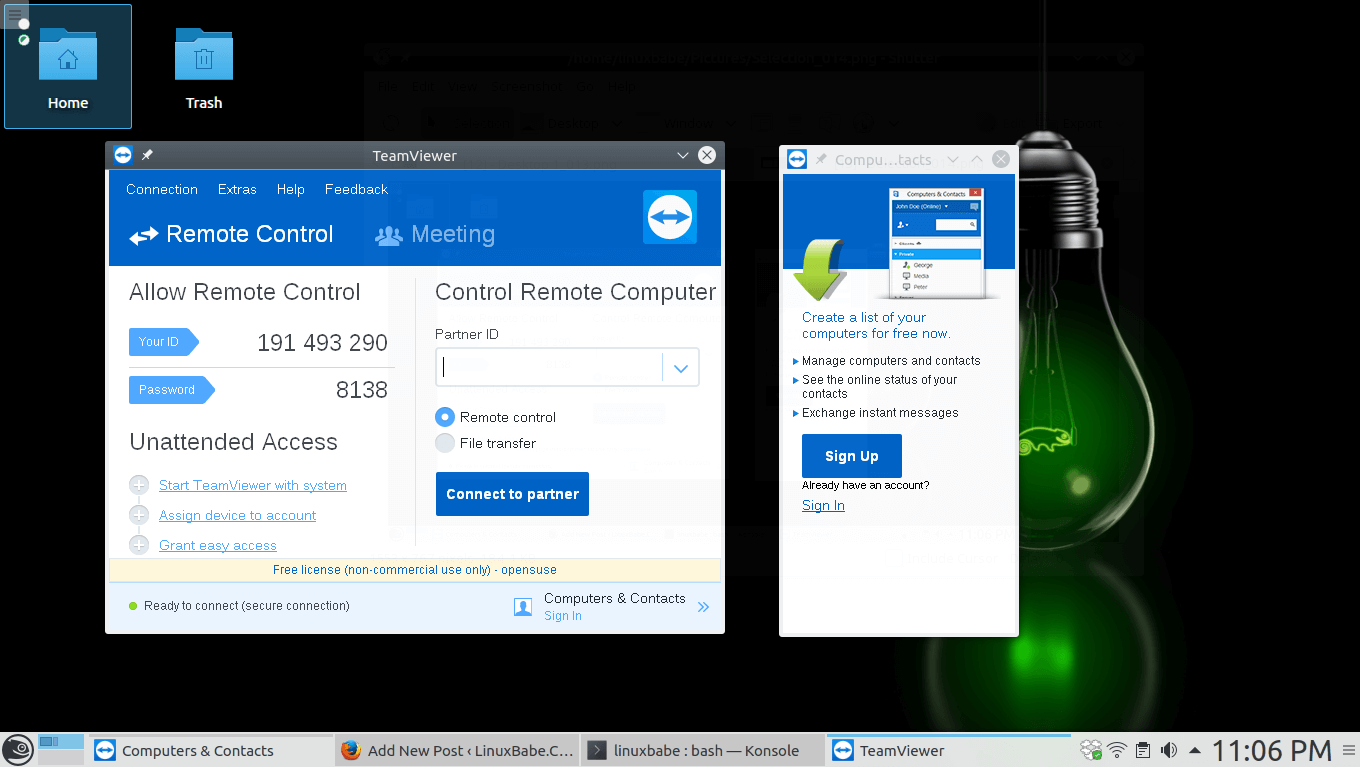Click the Connect to partner button

point(512,494)
